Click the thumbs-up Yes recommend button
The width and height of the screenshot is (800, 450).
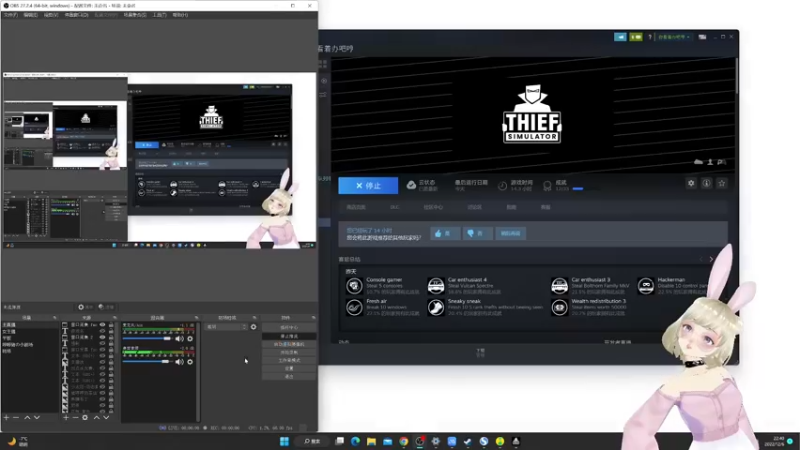click(x=445, y=233)
